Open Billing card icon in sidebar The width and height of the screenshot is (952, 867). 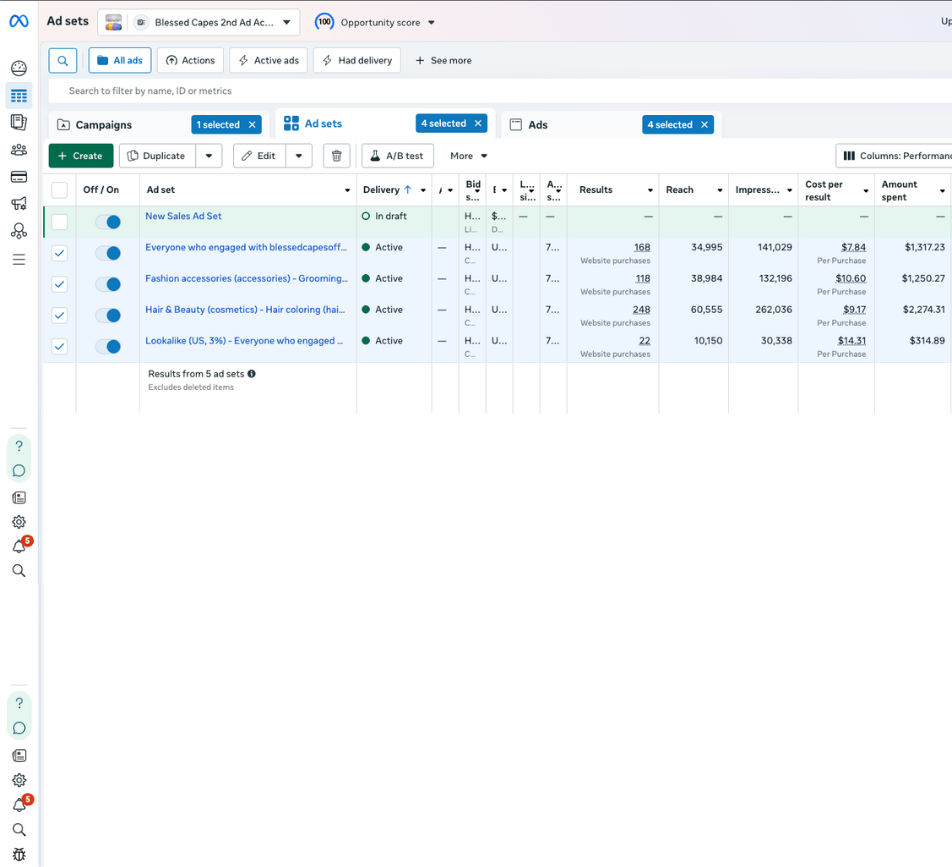click(19, 177)
